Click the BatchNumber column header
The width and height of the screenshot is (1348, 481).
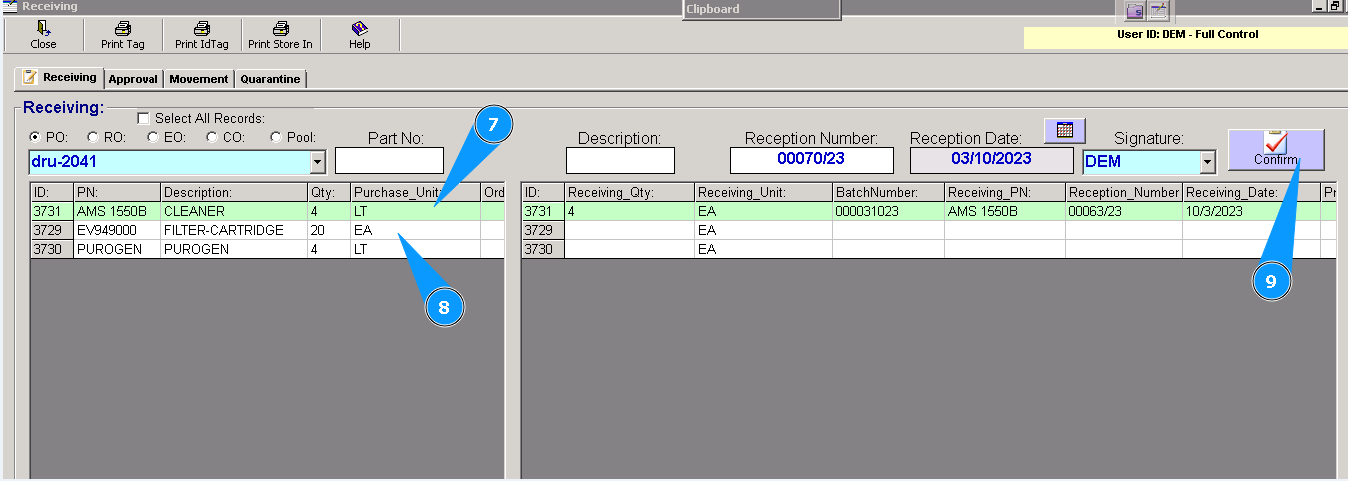(x=888, y=192)
